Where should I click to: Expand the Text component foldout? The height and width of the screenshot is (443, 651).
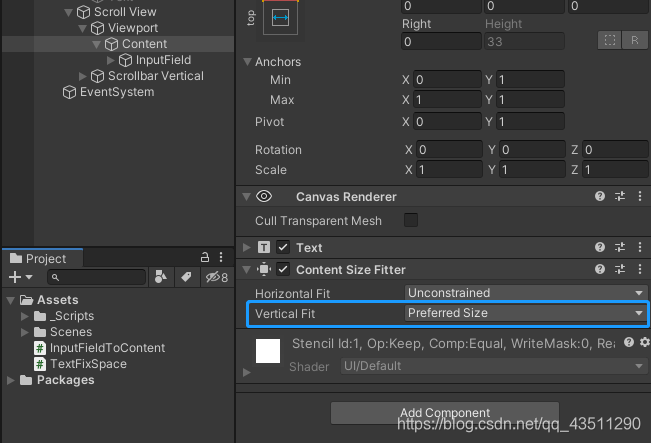(x=247, y=247)
